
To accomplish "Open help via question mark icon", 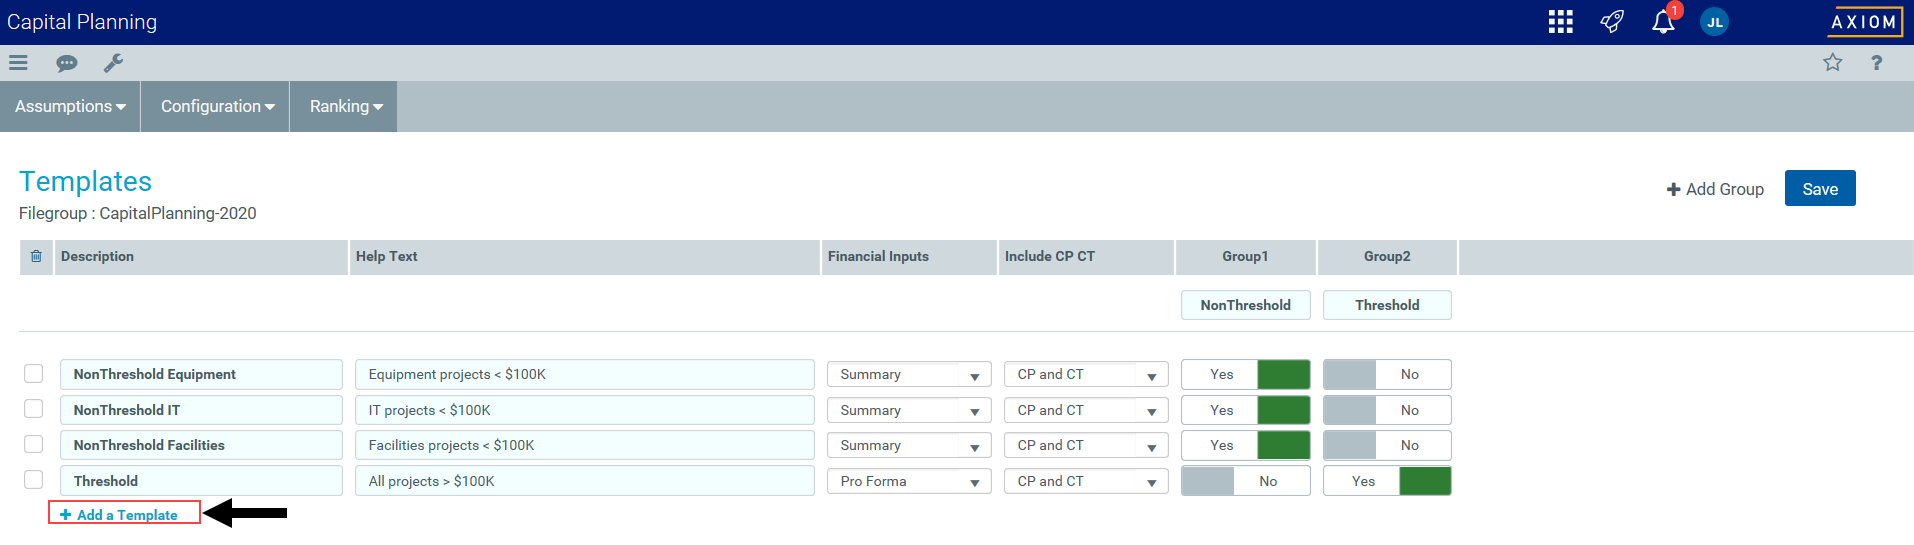I will coord(1876,63).
